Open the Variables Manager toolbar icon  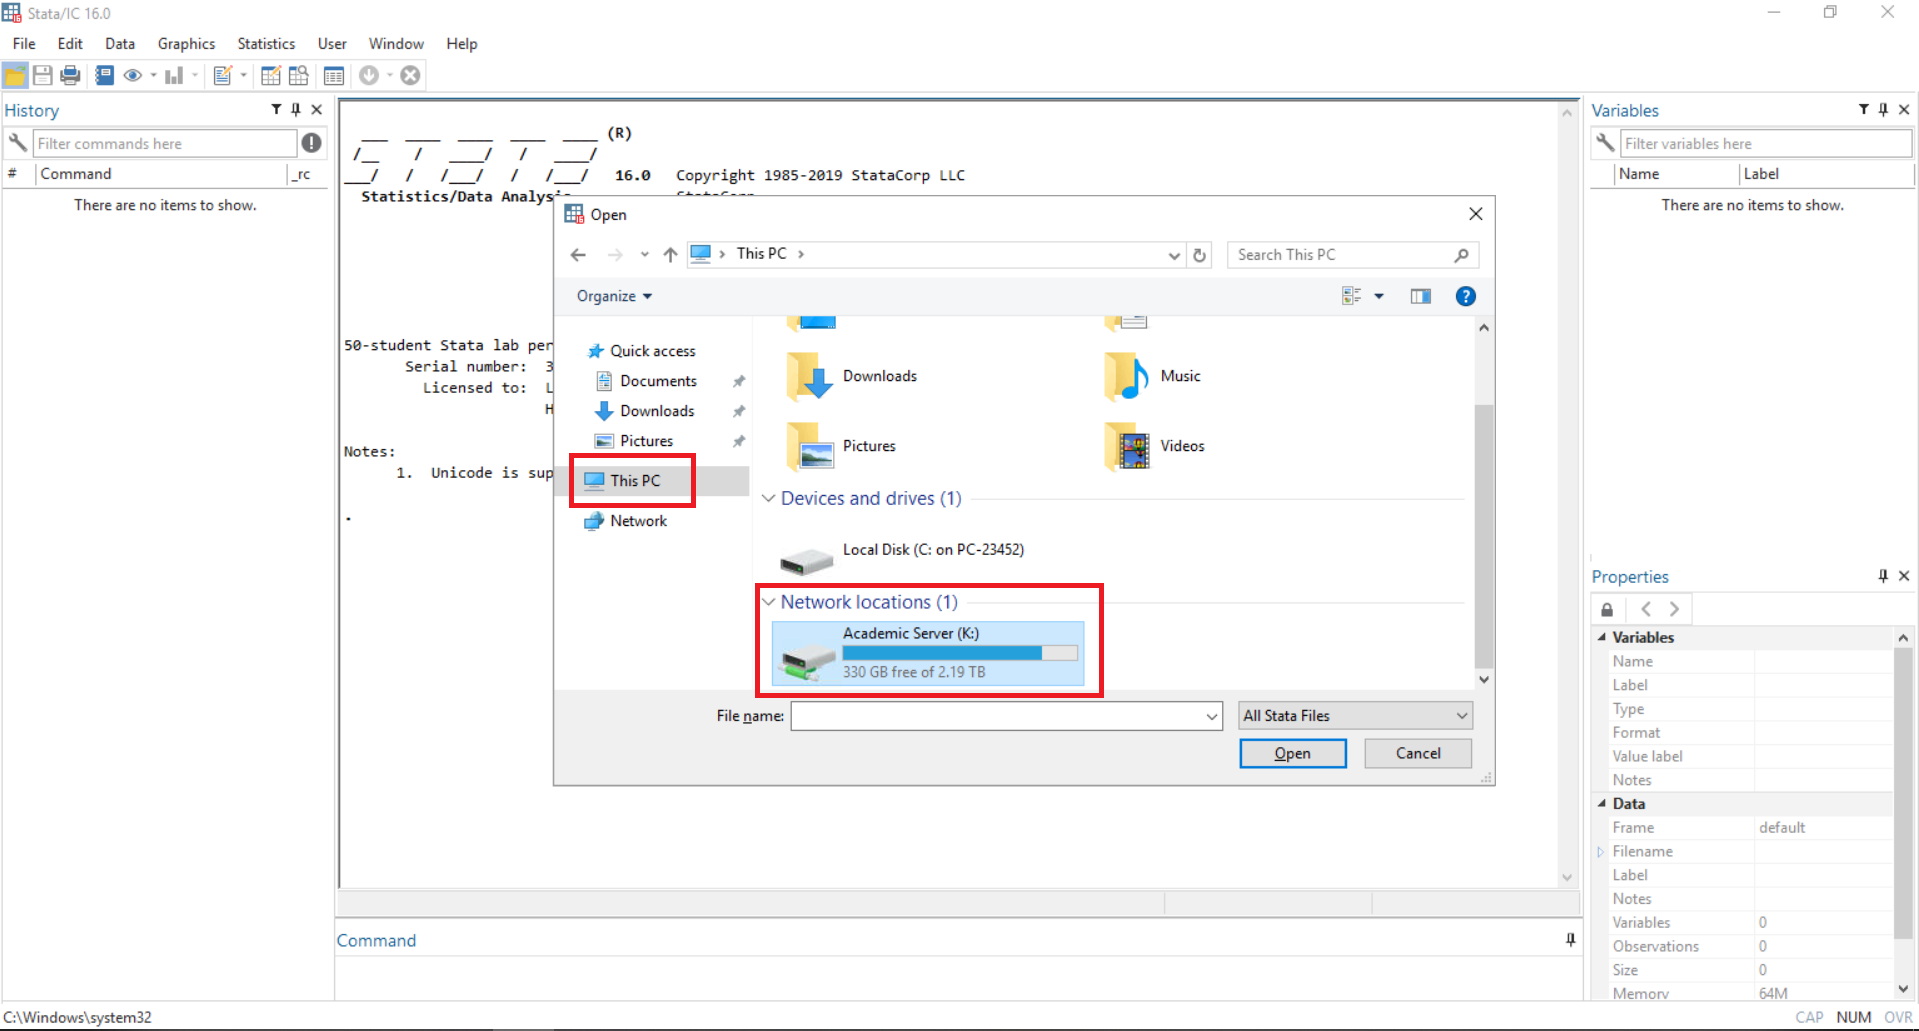point(334,75)
